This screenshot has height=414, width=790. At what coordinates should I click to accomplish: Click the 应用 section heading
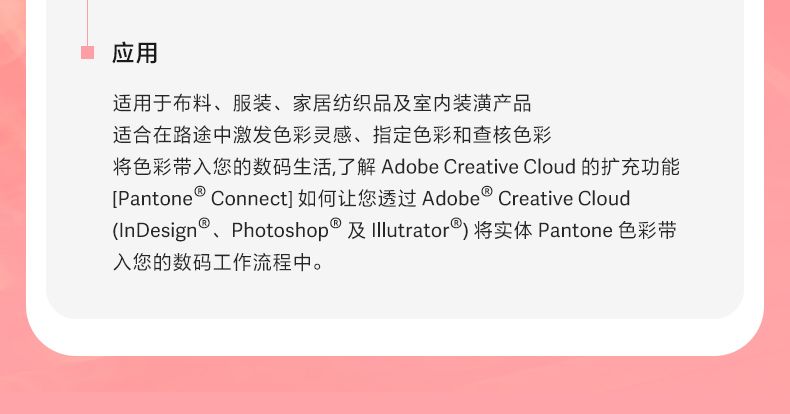click(135, 53)
